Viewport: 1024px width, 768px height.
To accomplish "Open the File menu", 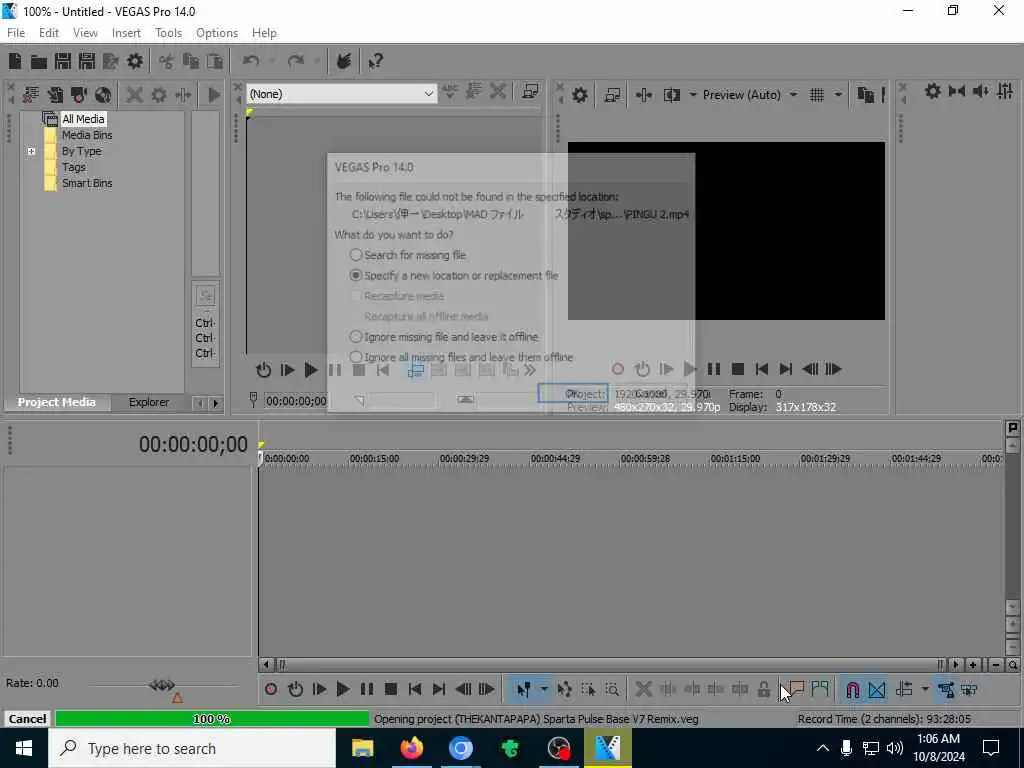I will pos(16,33).
